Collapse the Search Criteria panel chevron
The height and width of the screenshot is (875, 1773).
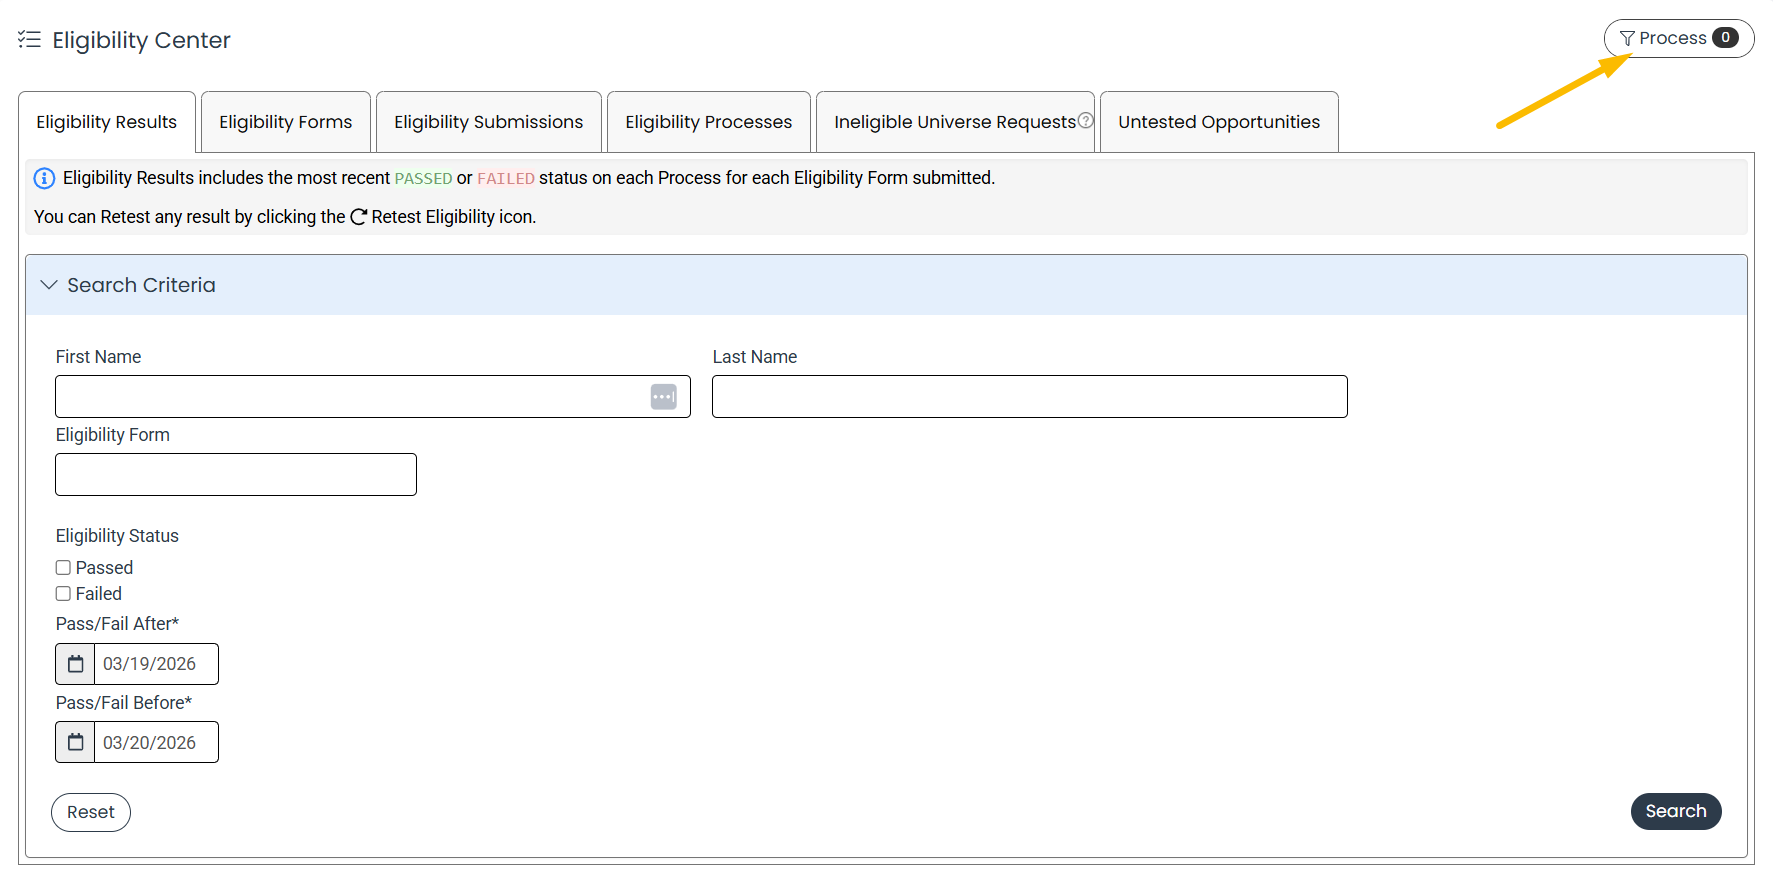coord(48,285)
